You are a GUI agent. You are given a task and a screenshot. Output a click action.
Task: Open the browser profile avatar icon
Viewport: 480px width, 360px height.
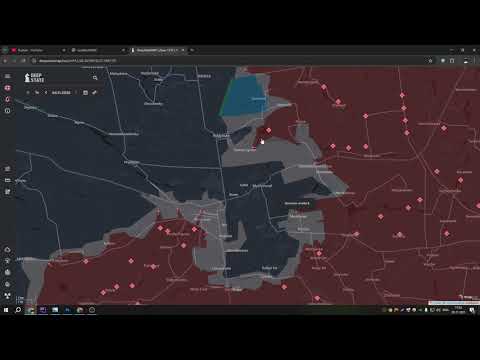point(466,61)
